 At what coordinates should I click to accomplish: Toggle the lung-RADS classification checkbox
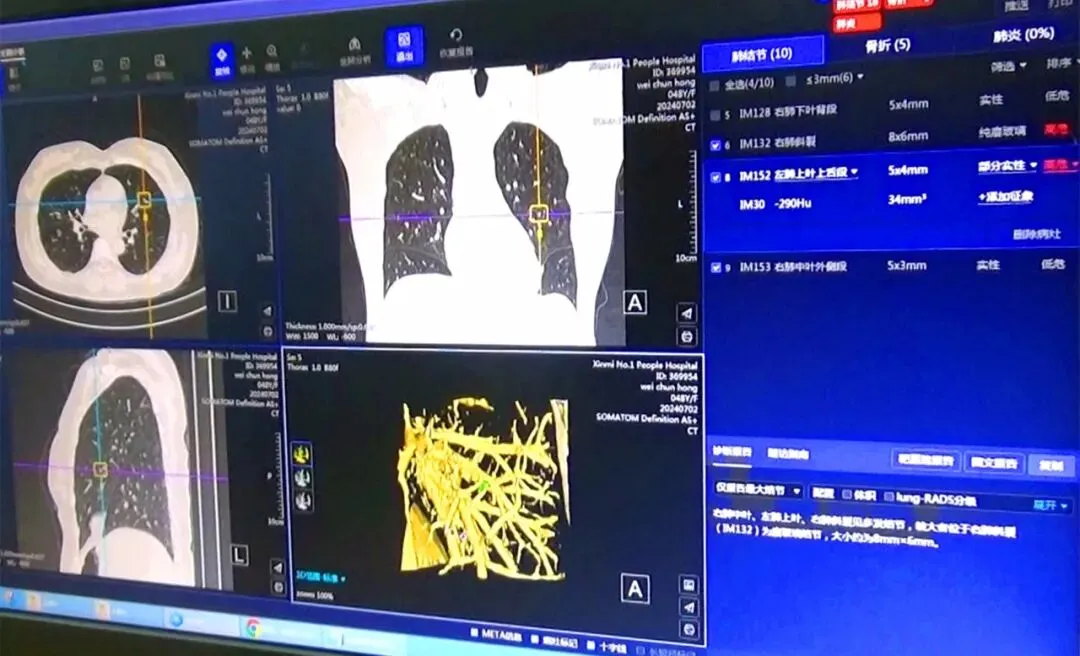click(x=889, y=496)
